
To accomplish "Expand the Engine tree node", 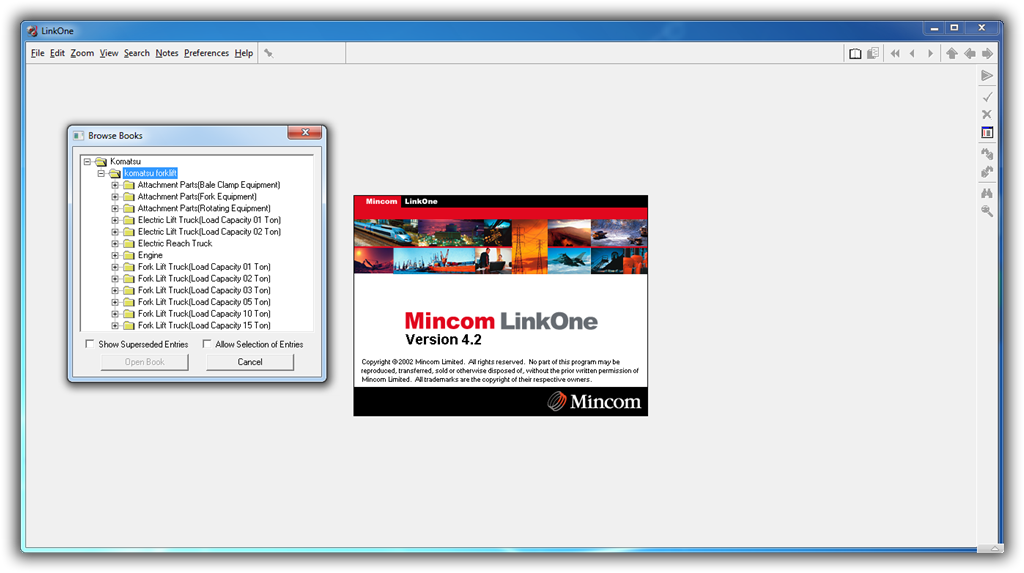I will 115,255.
